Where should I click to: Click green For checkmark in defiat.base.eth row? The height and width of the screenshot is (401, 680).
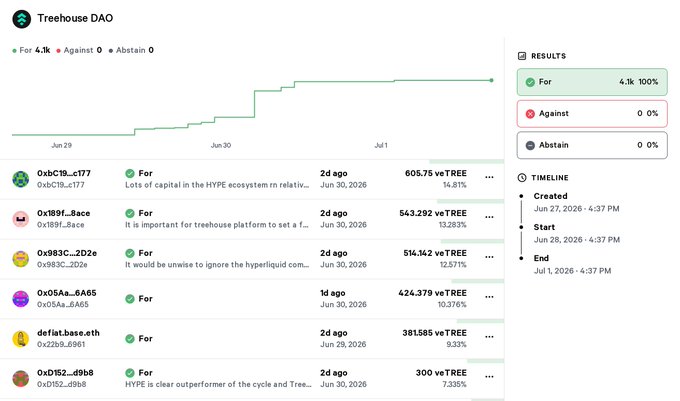[130, 339]
